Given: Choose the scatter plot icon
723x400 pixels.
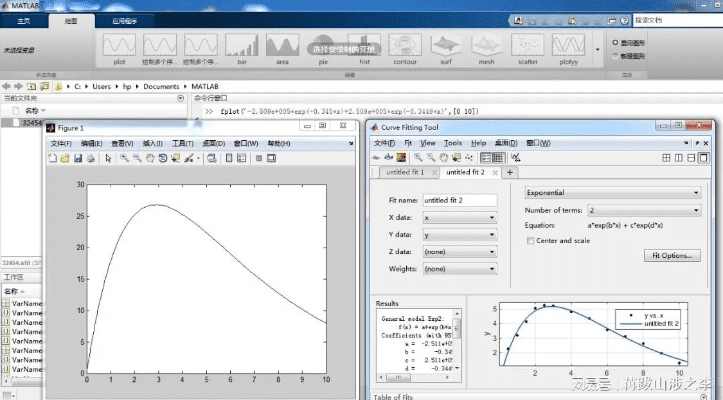Looking at the screenshot, I should pyautogui.click(x=526, y=45).
